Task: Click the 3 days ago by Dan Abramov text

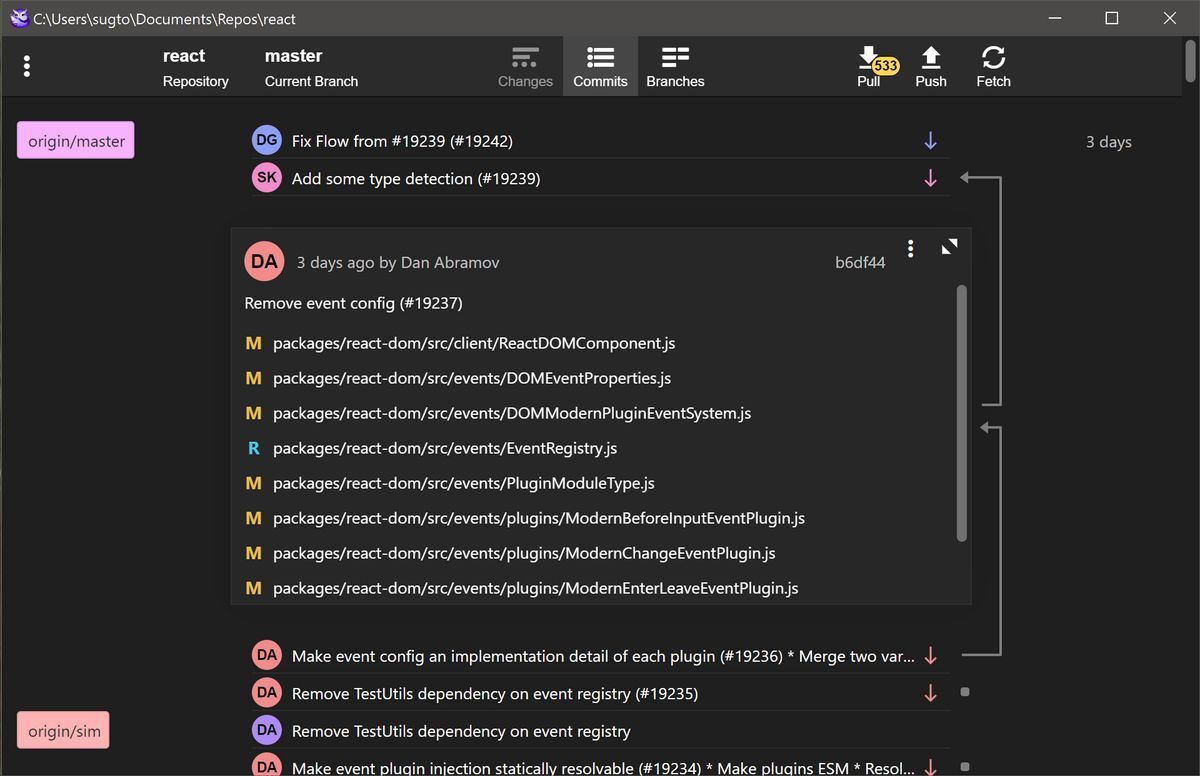Action: 398,263
